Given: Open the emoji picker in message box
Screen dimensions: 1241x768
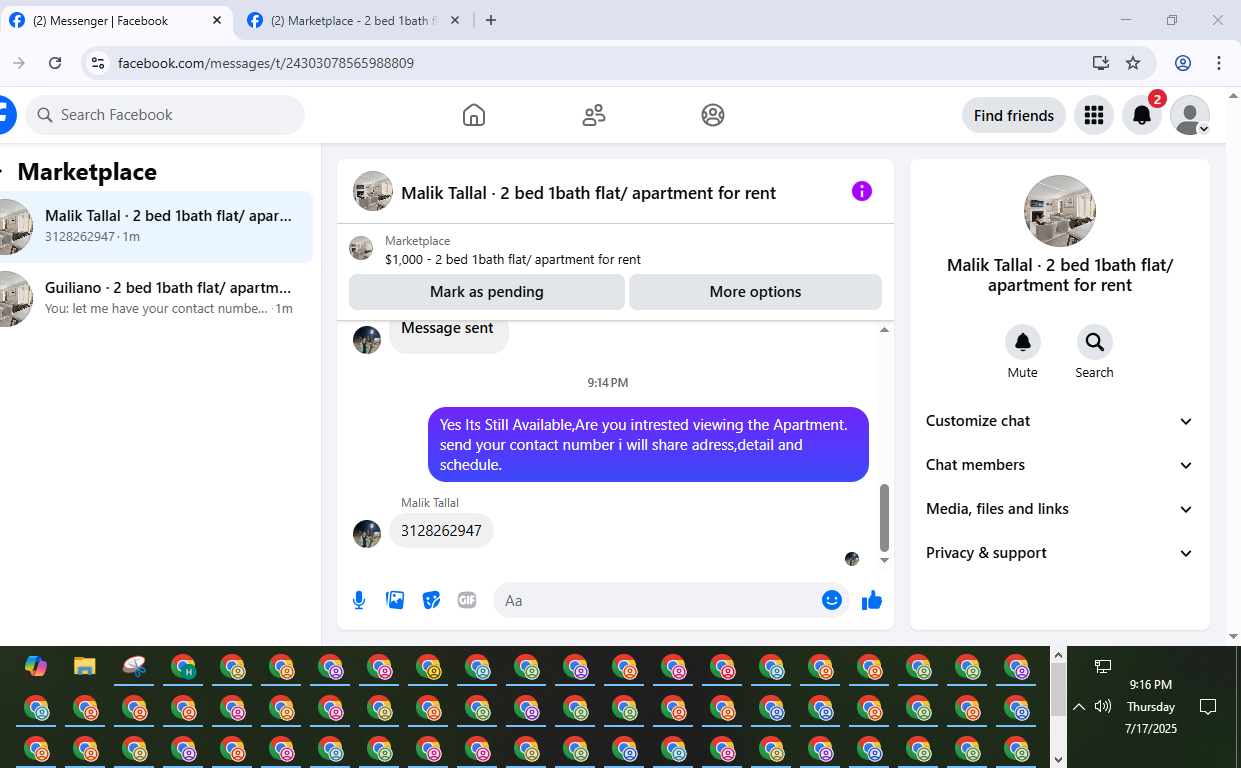Looking at the screenshot, I should point(832,600).
